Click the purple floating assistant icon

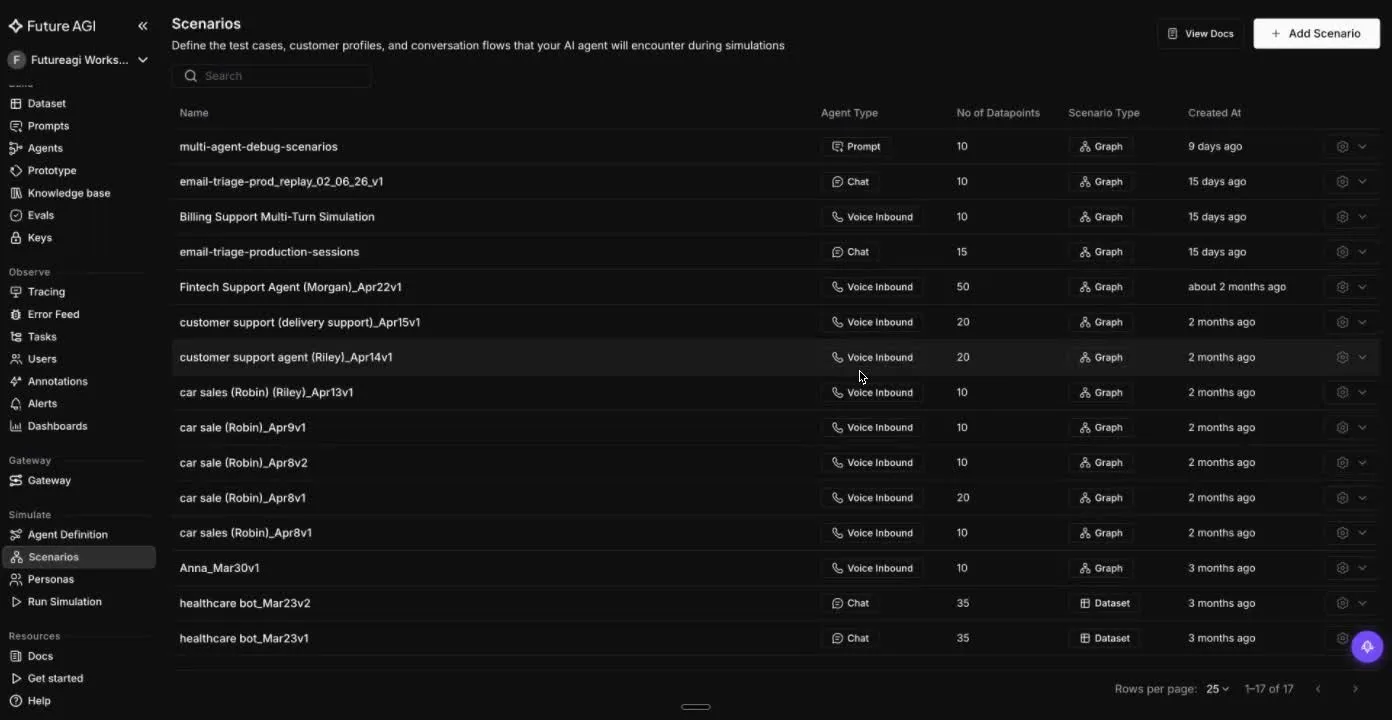(x=1367, y=647)
